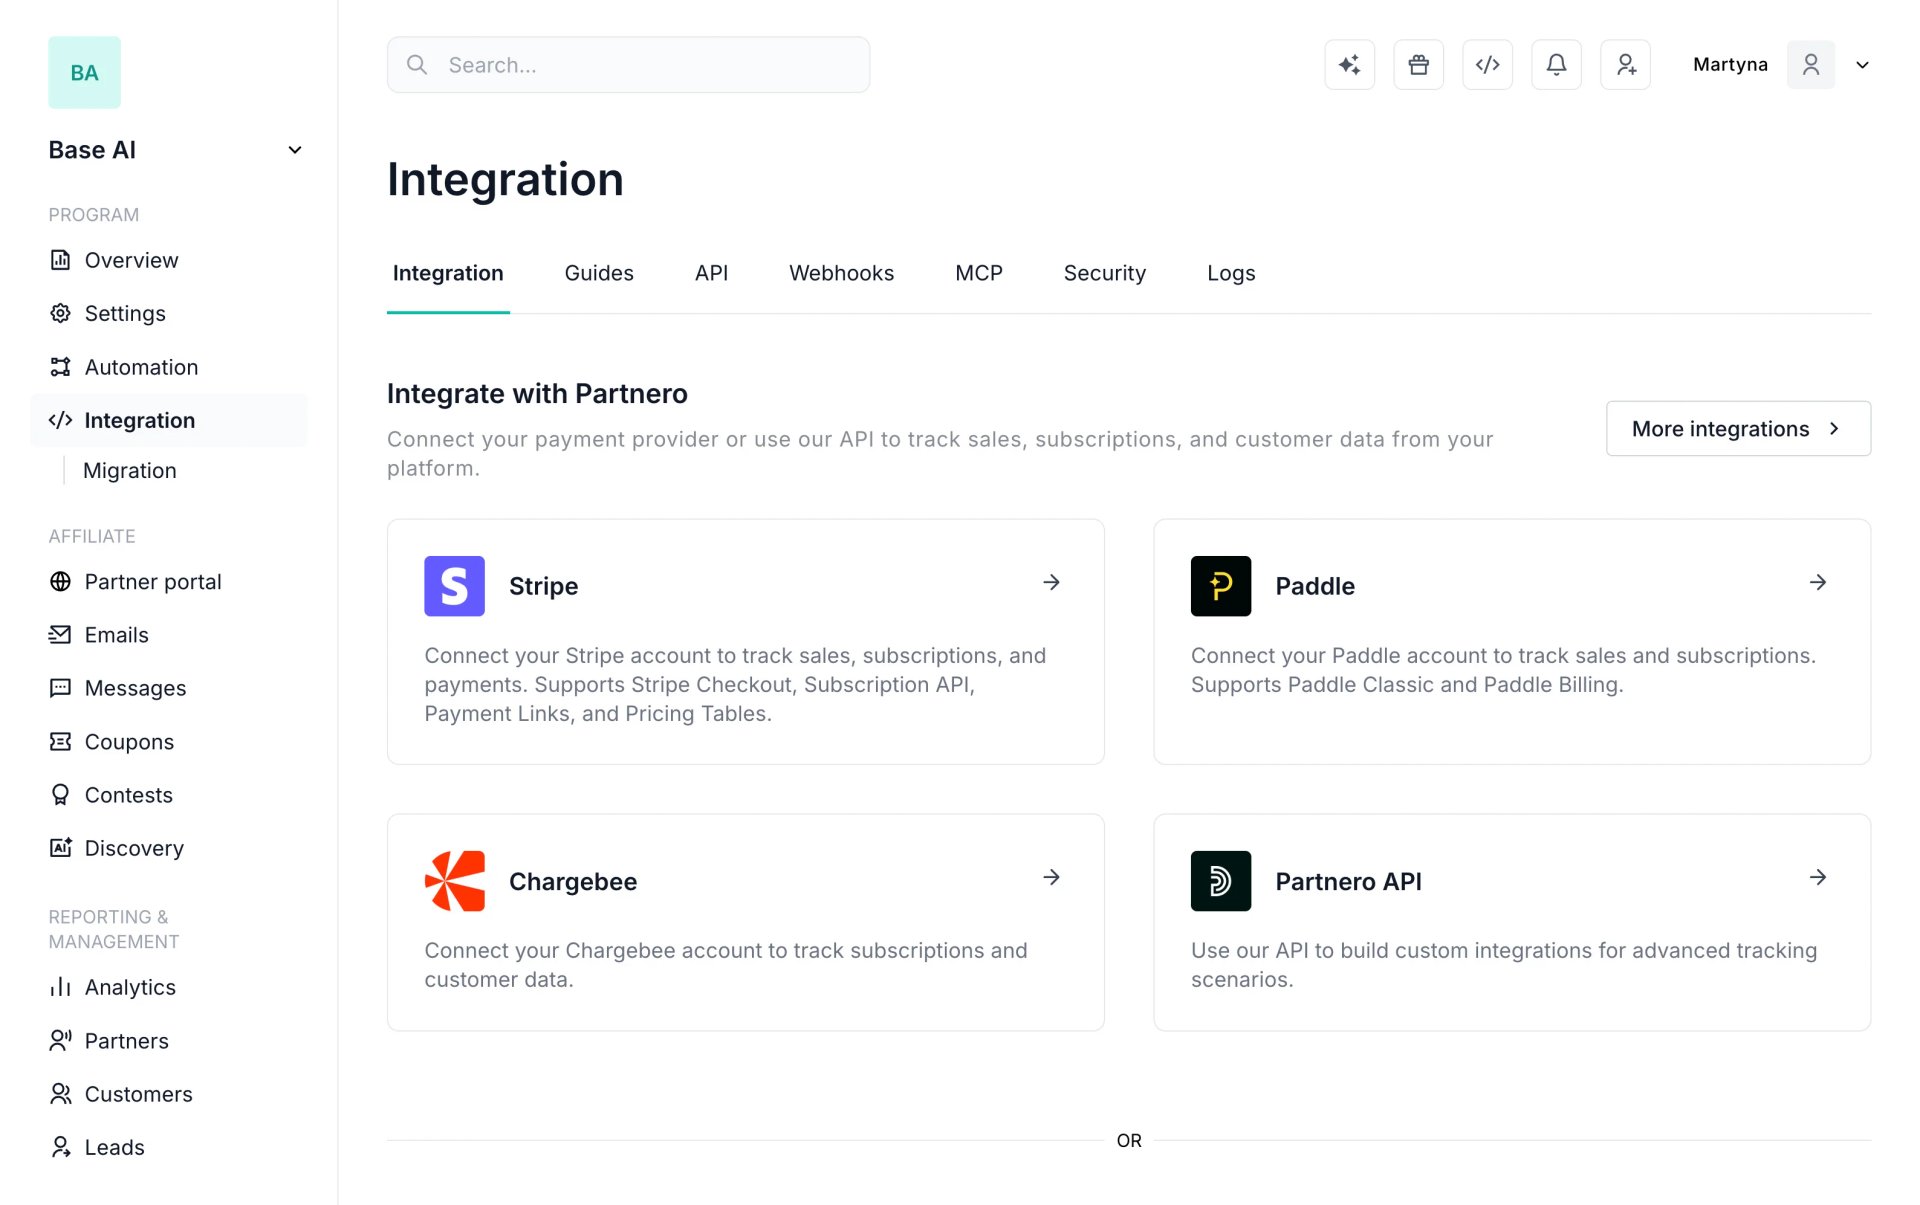Open Messages in the sidebar

135,688
